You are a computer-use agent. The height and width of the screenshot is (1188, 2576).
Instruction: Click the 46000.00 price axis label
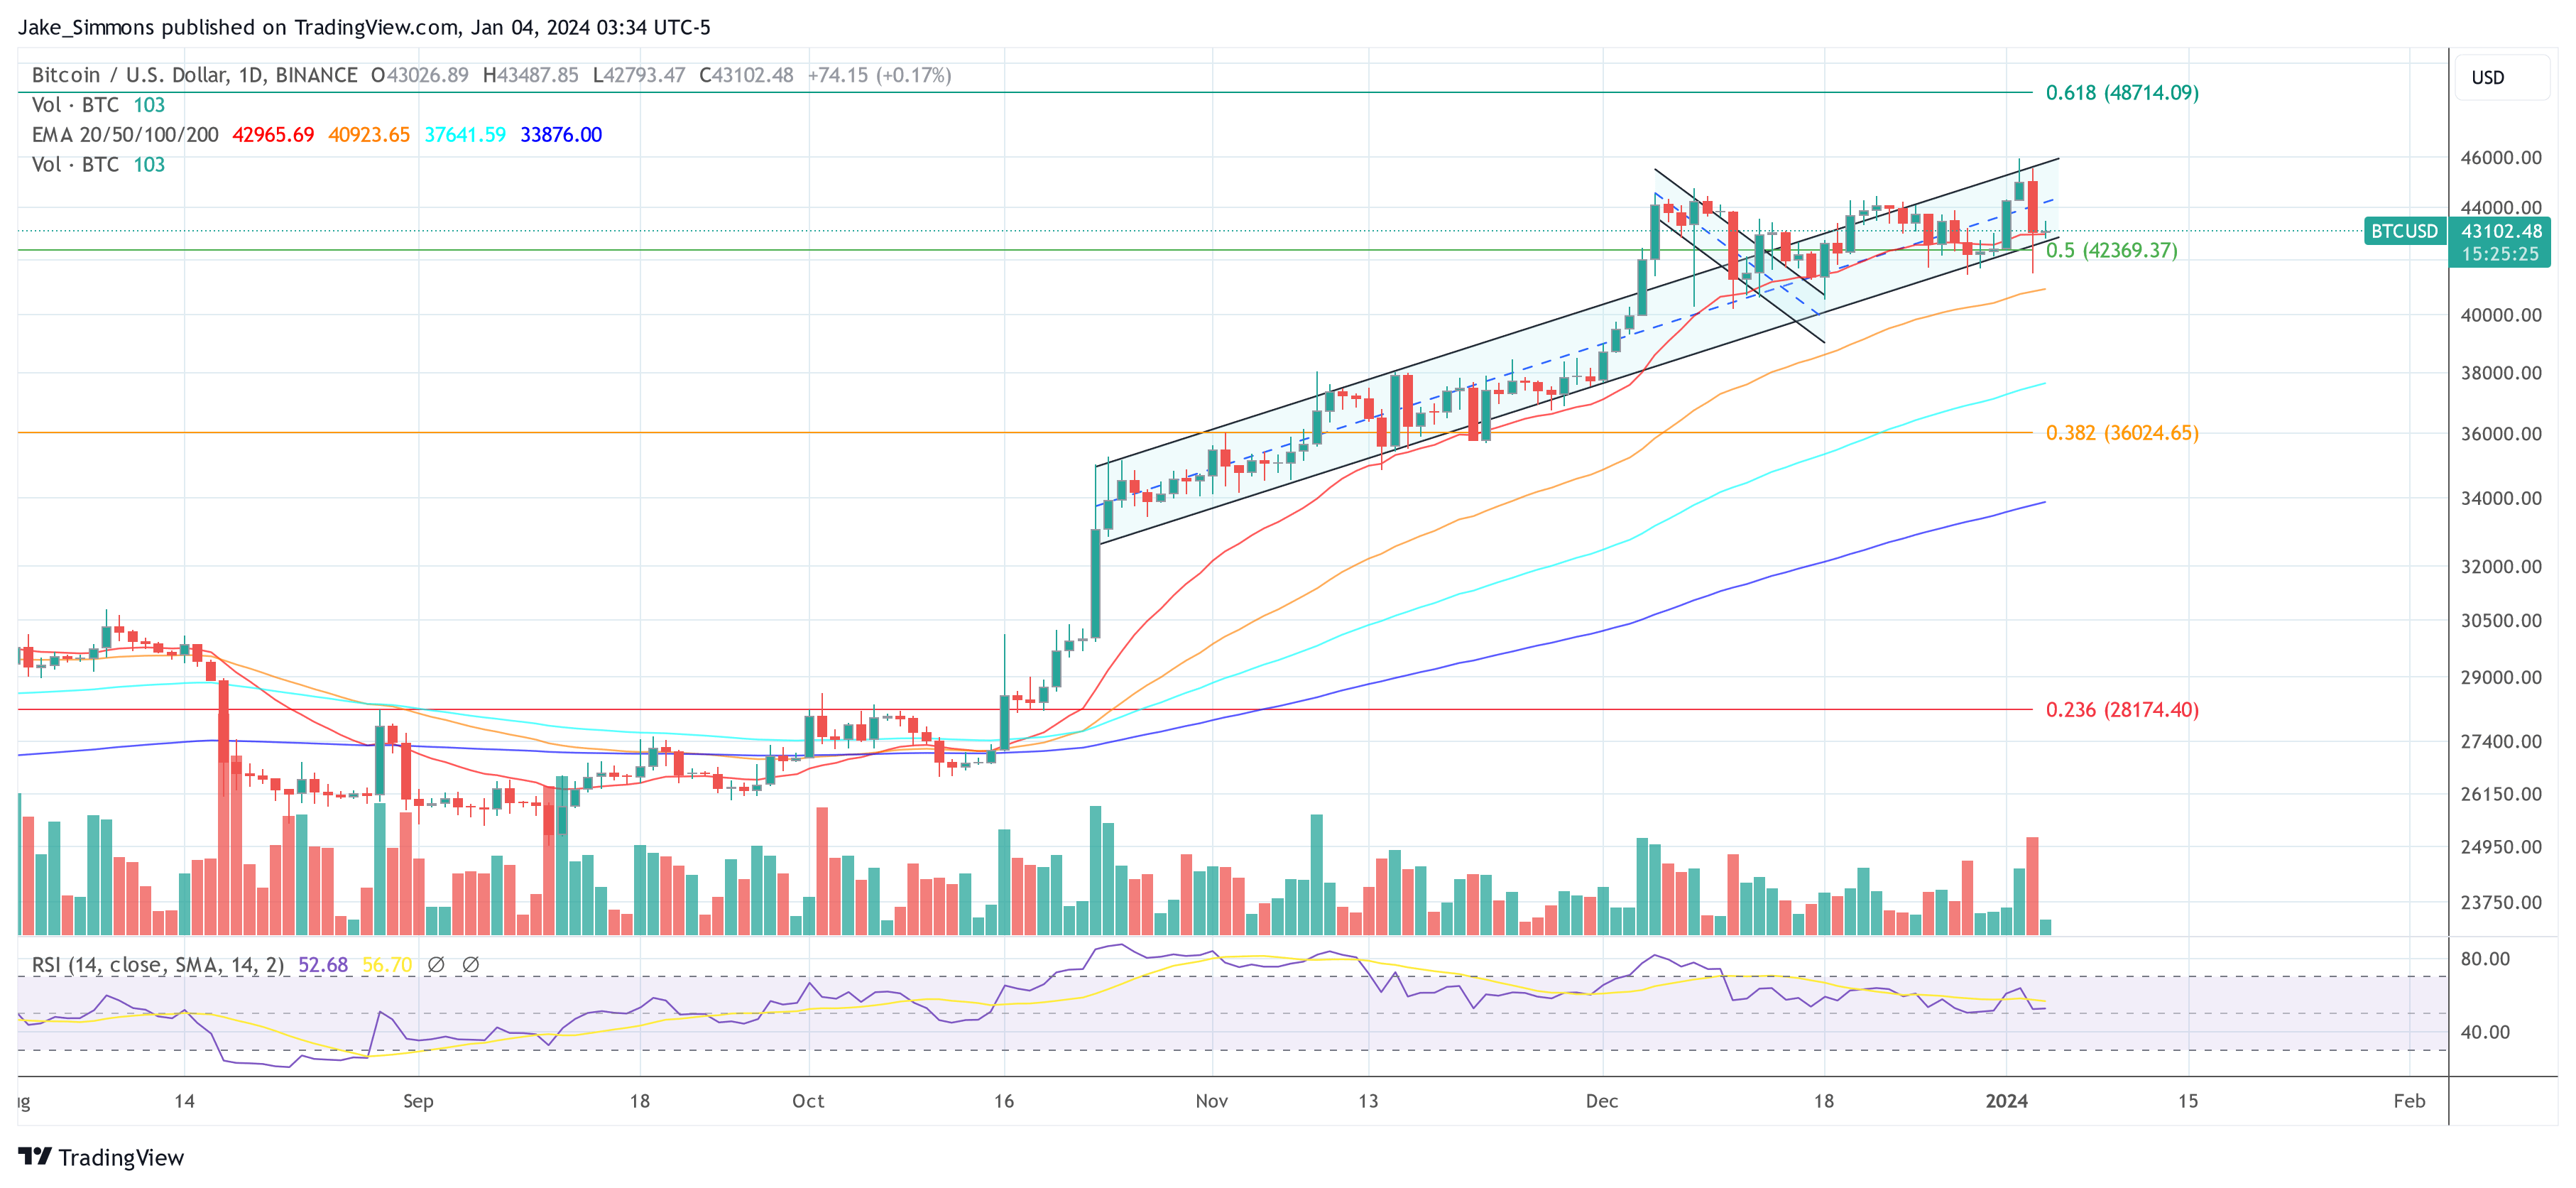pos(2501,158)
